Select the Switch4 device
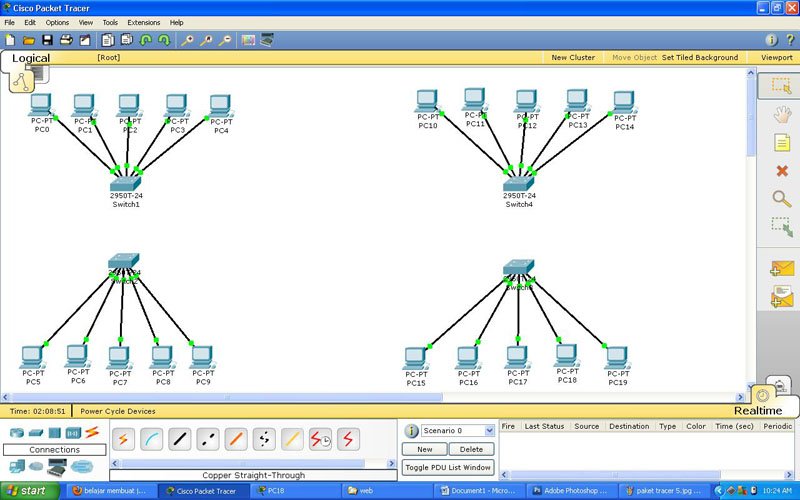Viewport: 800px width, 500px height. click(x=518, y=183)
